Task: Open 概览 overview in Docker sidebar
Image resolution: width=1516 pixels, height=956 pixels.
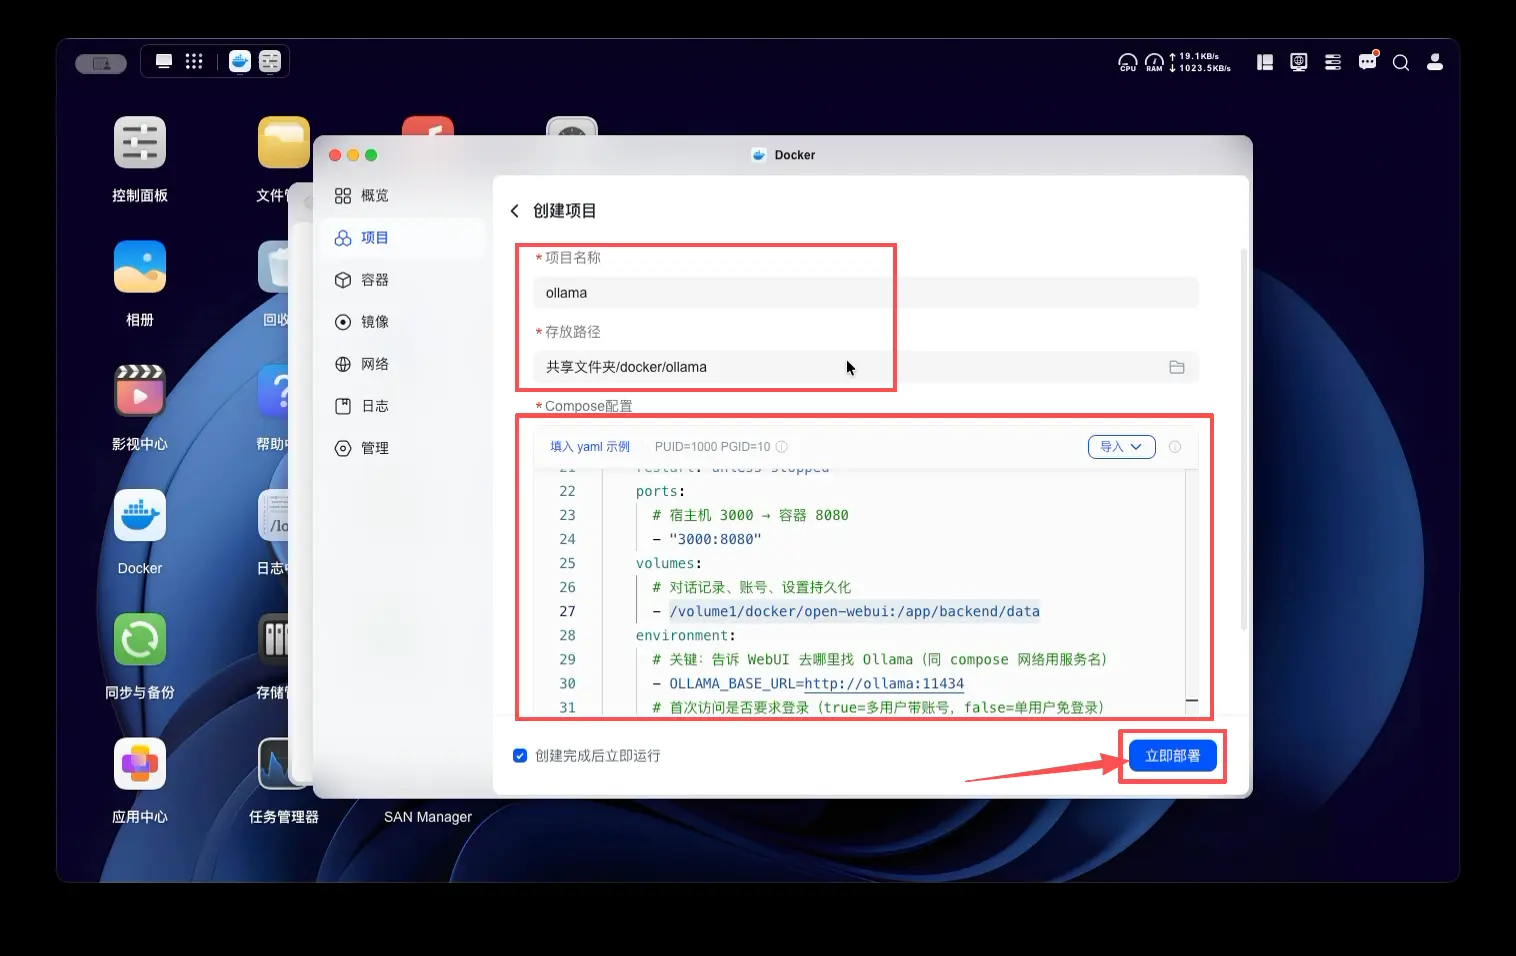Action: point(402,195)
